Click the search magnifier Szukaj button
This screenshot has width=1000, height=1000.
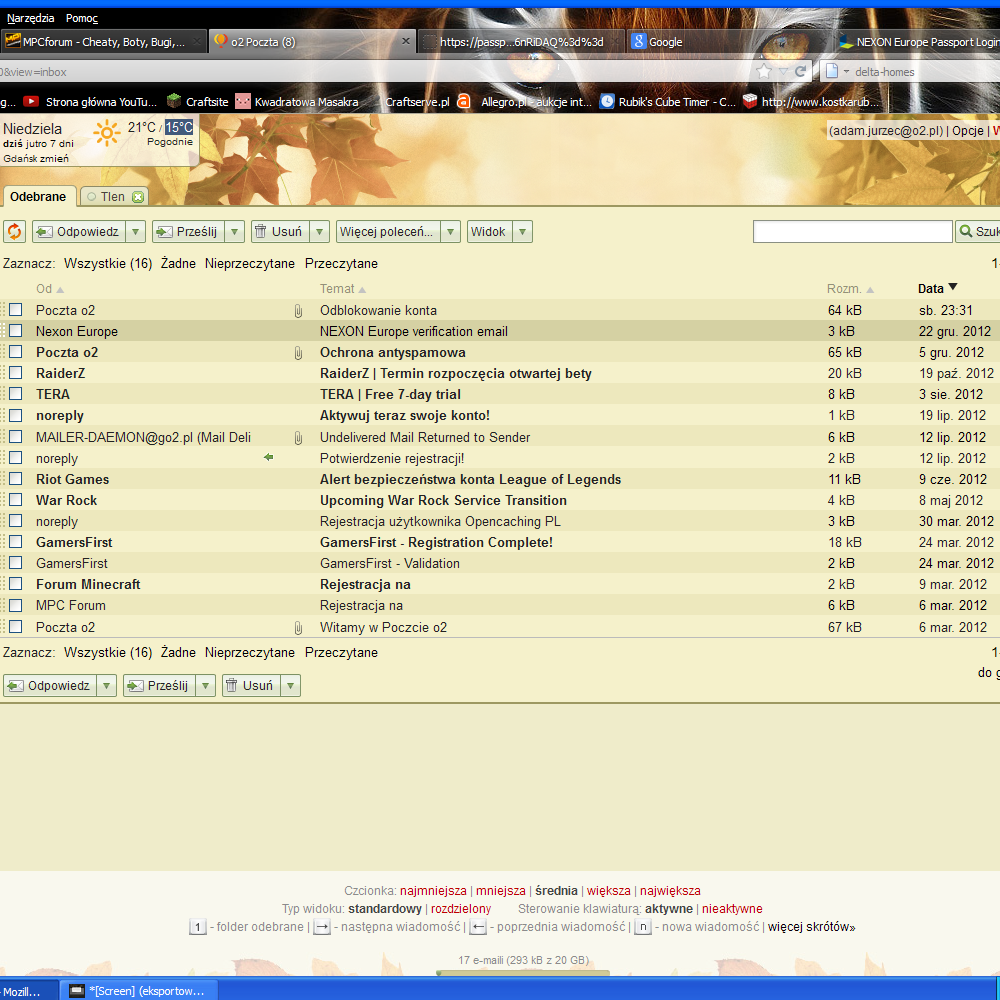click(x=978, y=232)
